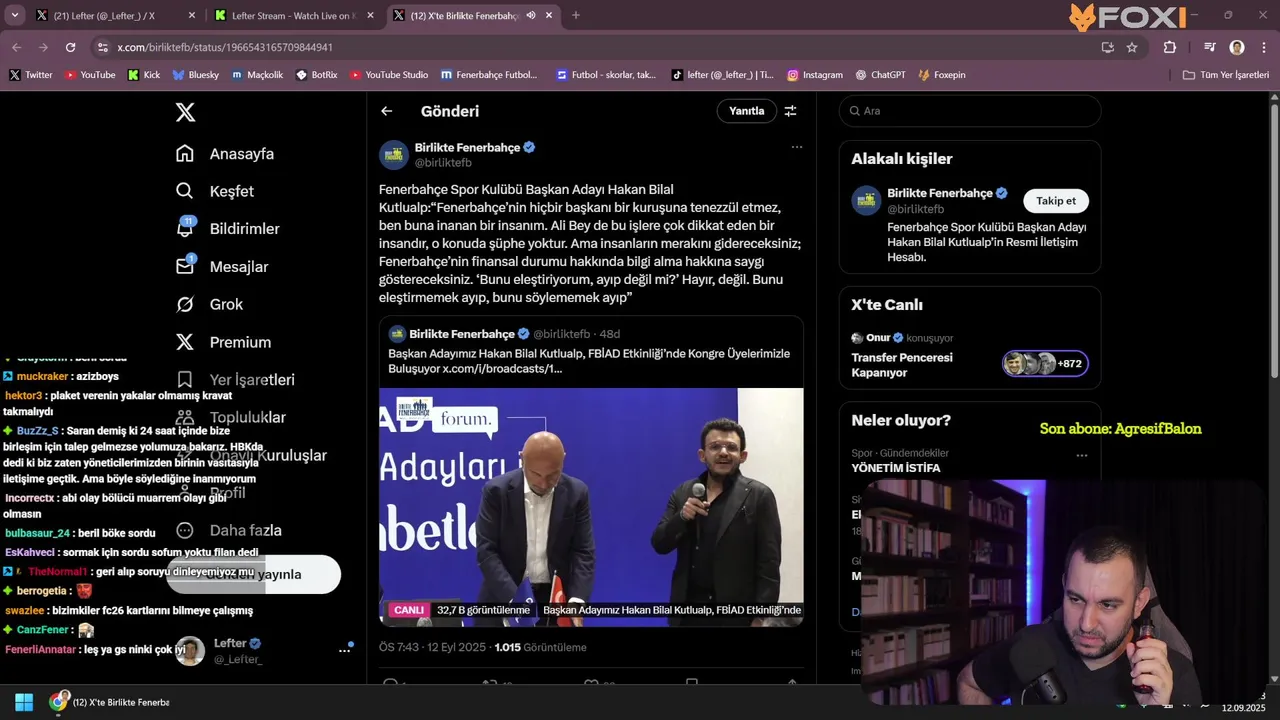1280x720 pixels.
Task: Open Anasayfa home from the sidebar
Action: point(224,154)
